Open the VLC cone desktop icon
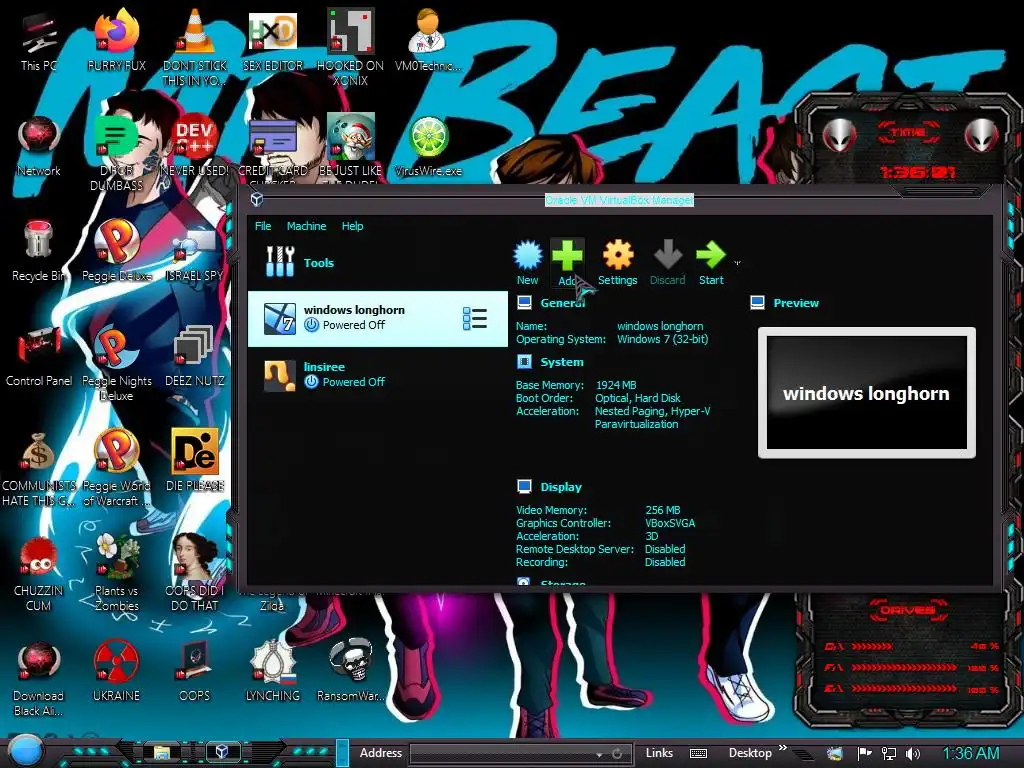Image resolution: width=1024 pixels, height=768 pixels. [x=195, y=31]
